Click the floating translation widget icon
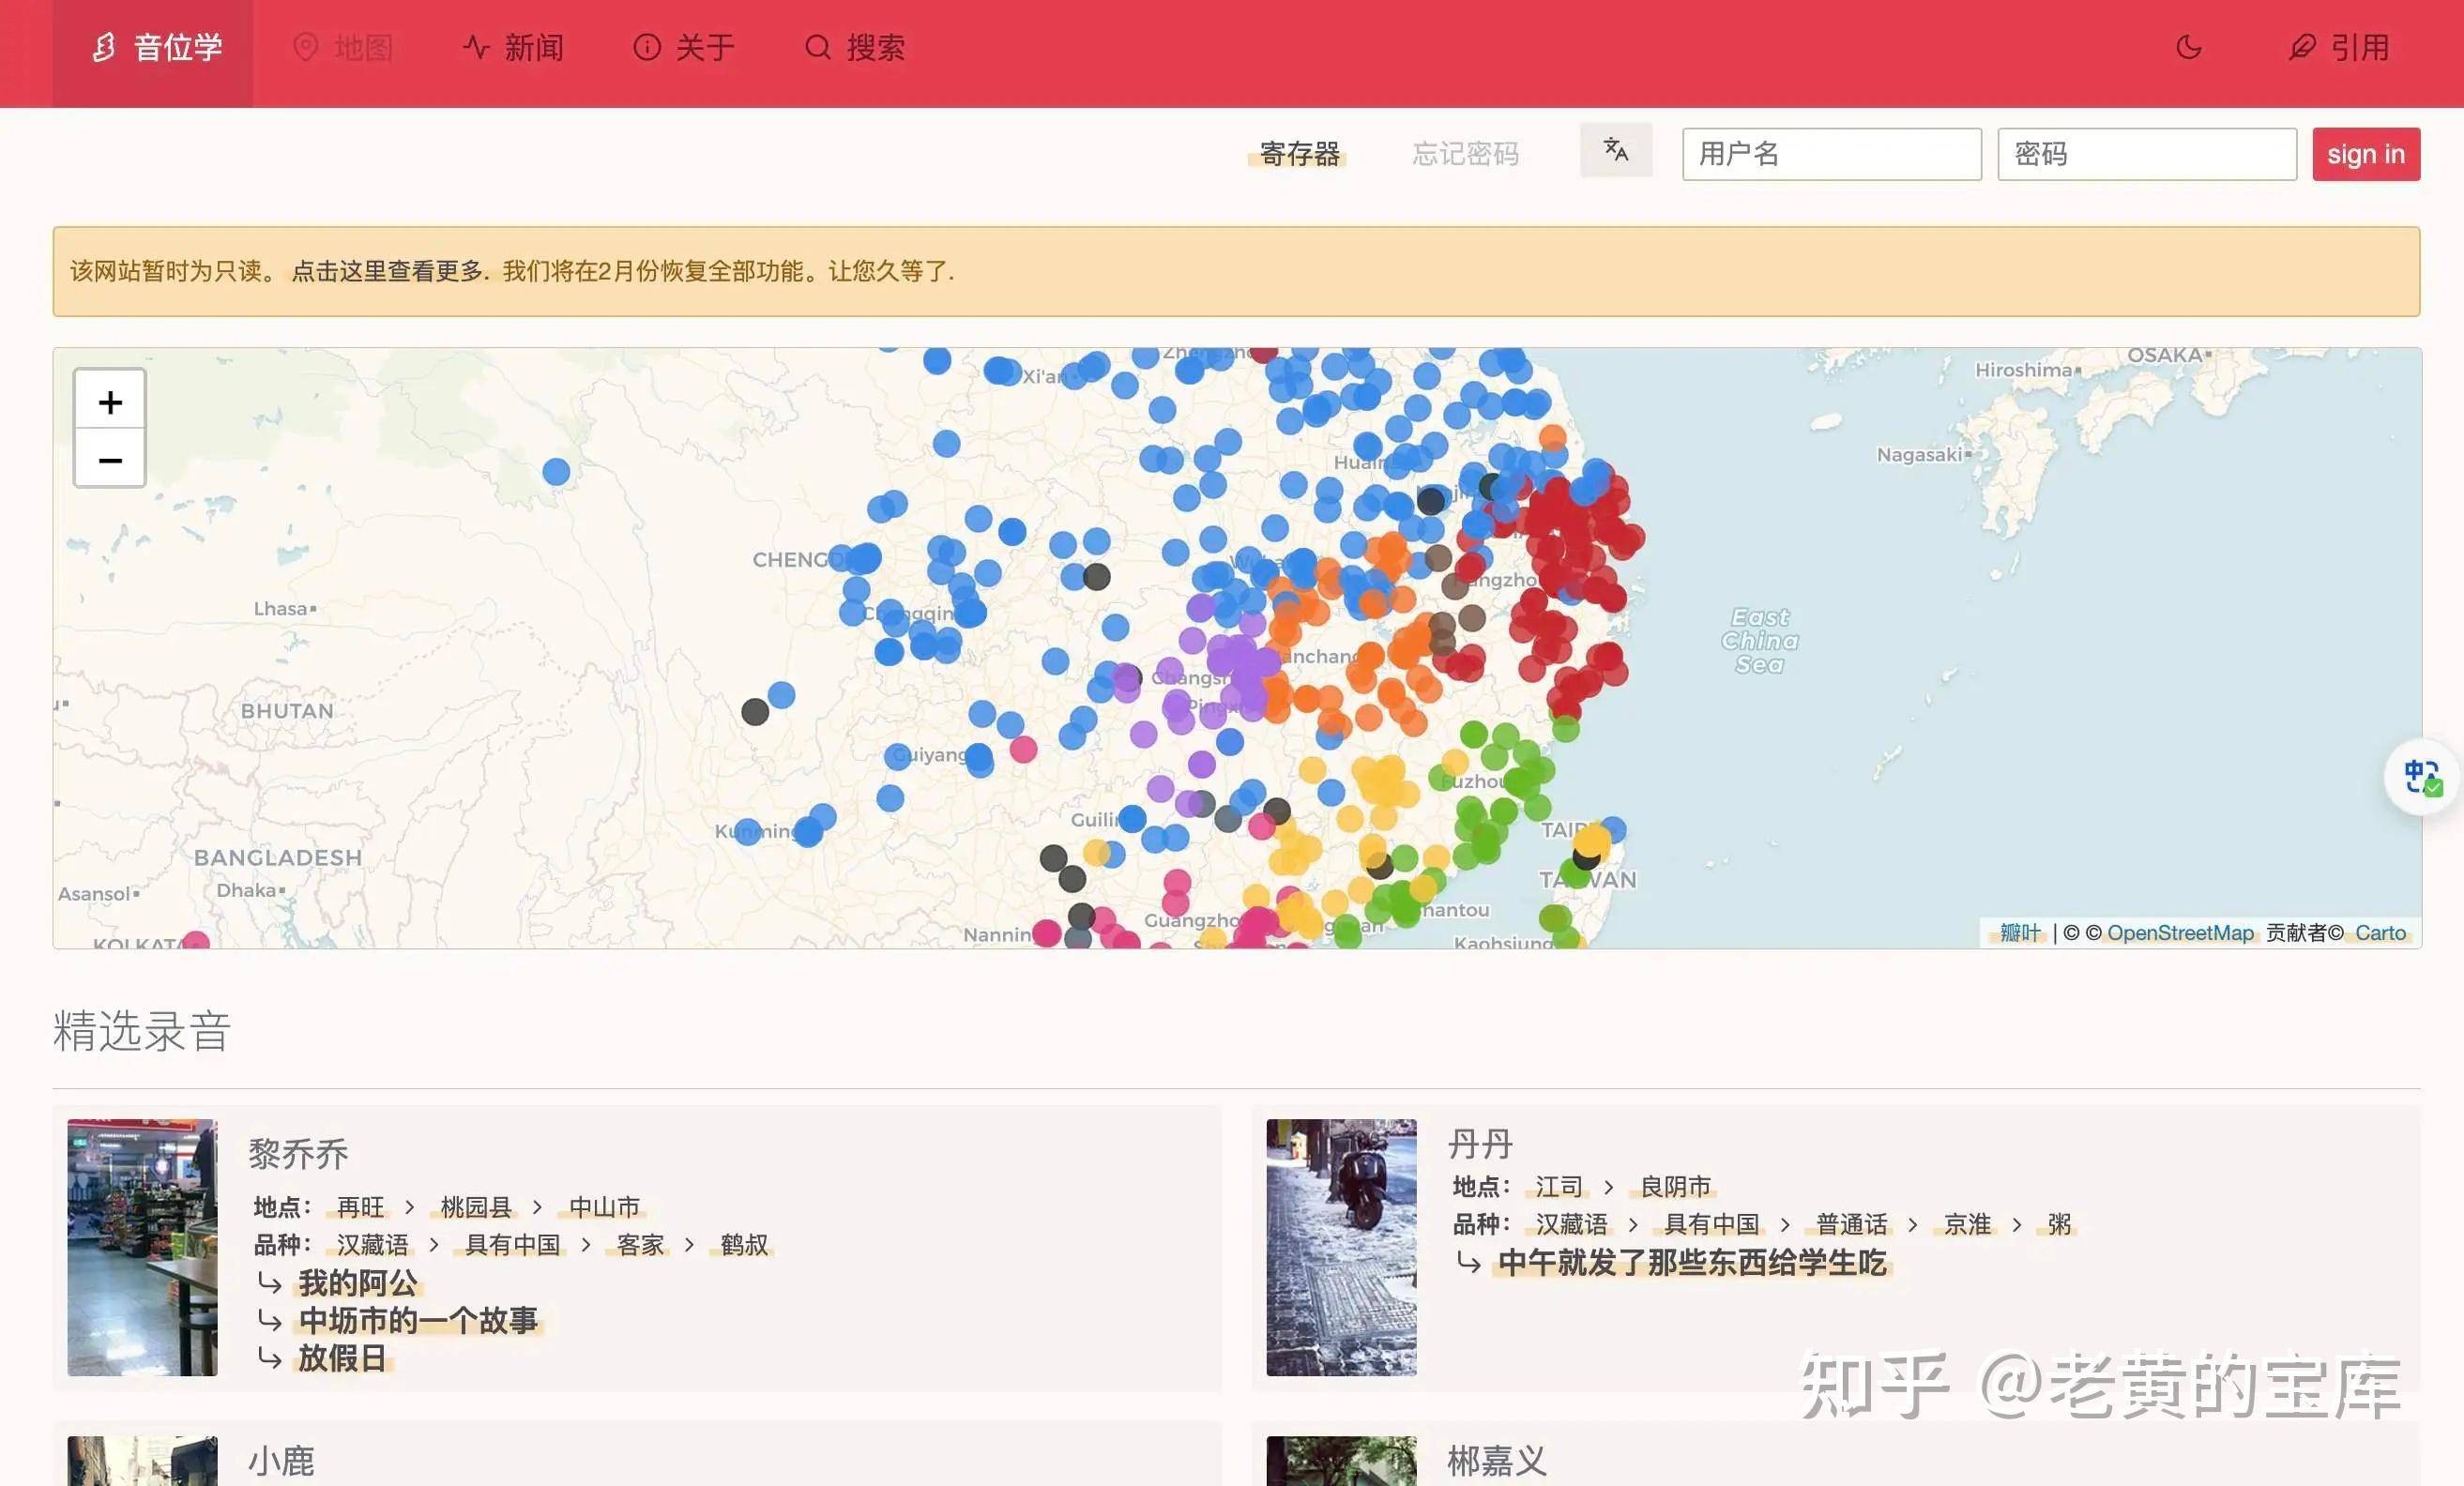The width and height of the screenshot is (2464, 1486). pyautogui.click(x=2422, y=777)
